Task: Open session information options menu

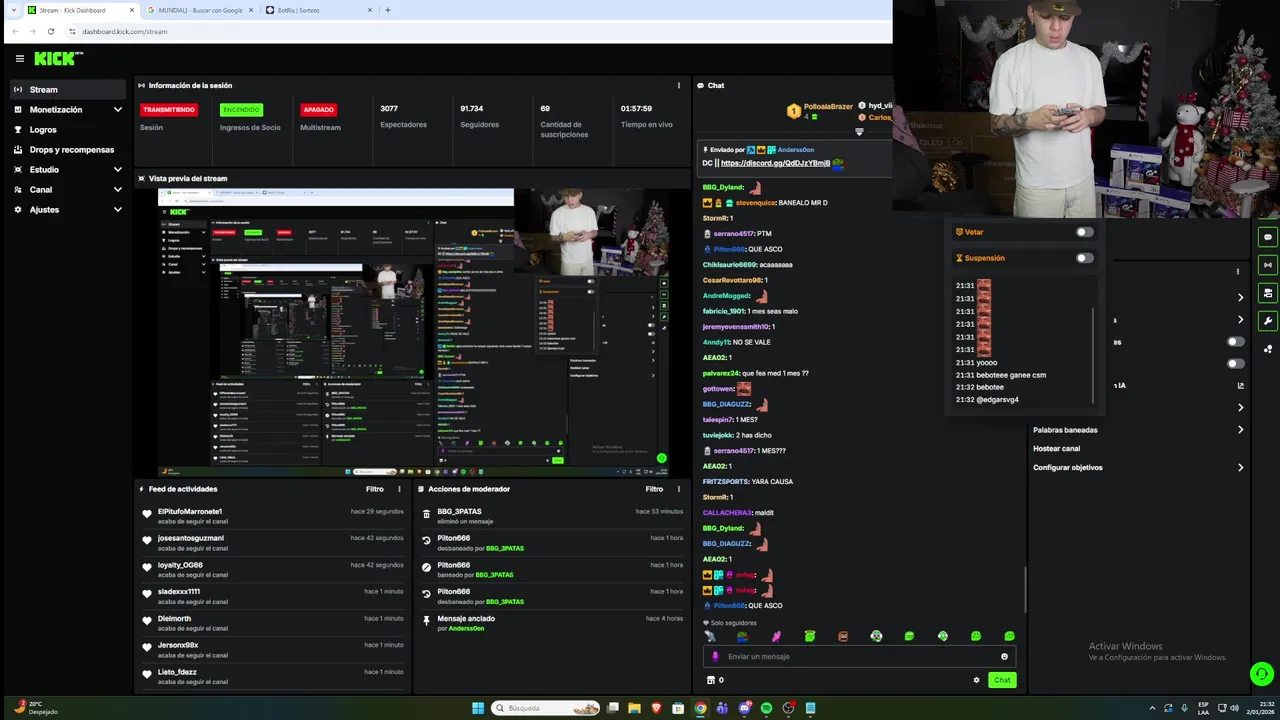Action: click(x=679, y=86)
